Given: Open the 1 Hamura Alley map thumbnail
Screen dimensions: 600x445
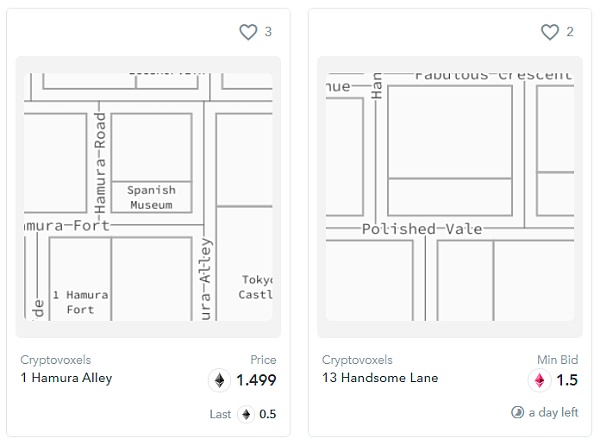Looking at the screenshot, I should point(148,196).
